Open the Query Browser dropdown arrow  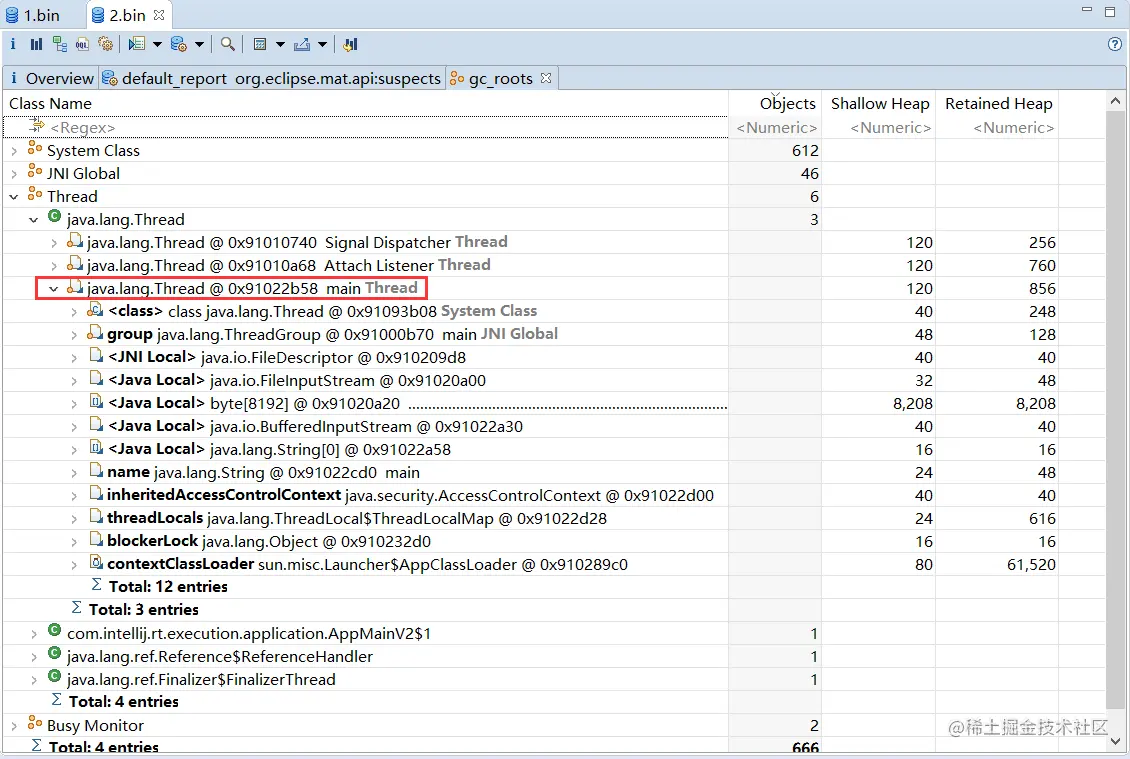pos(199,45)
